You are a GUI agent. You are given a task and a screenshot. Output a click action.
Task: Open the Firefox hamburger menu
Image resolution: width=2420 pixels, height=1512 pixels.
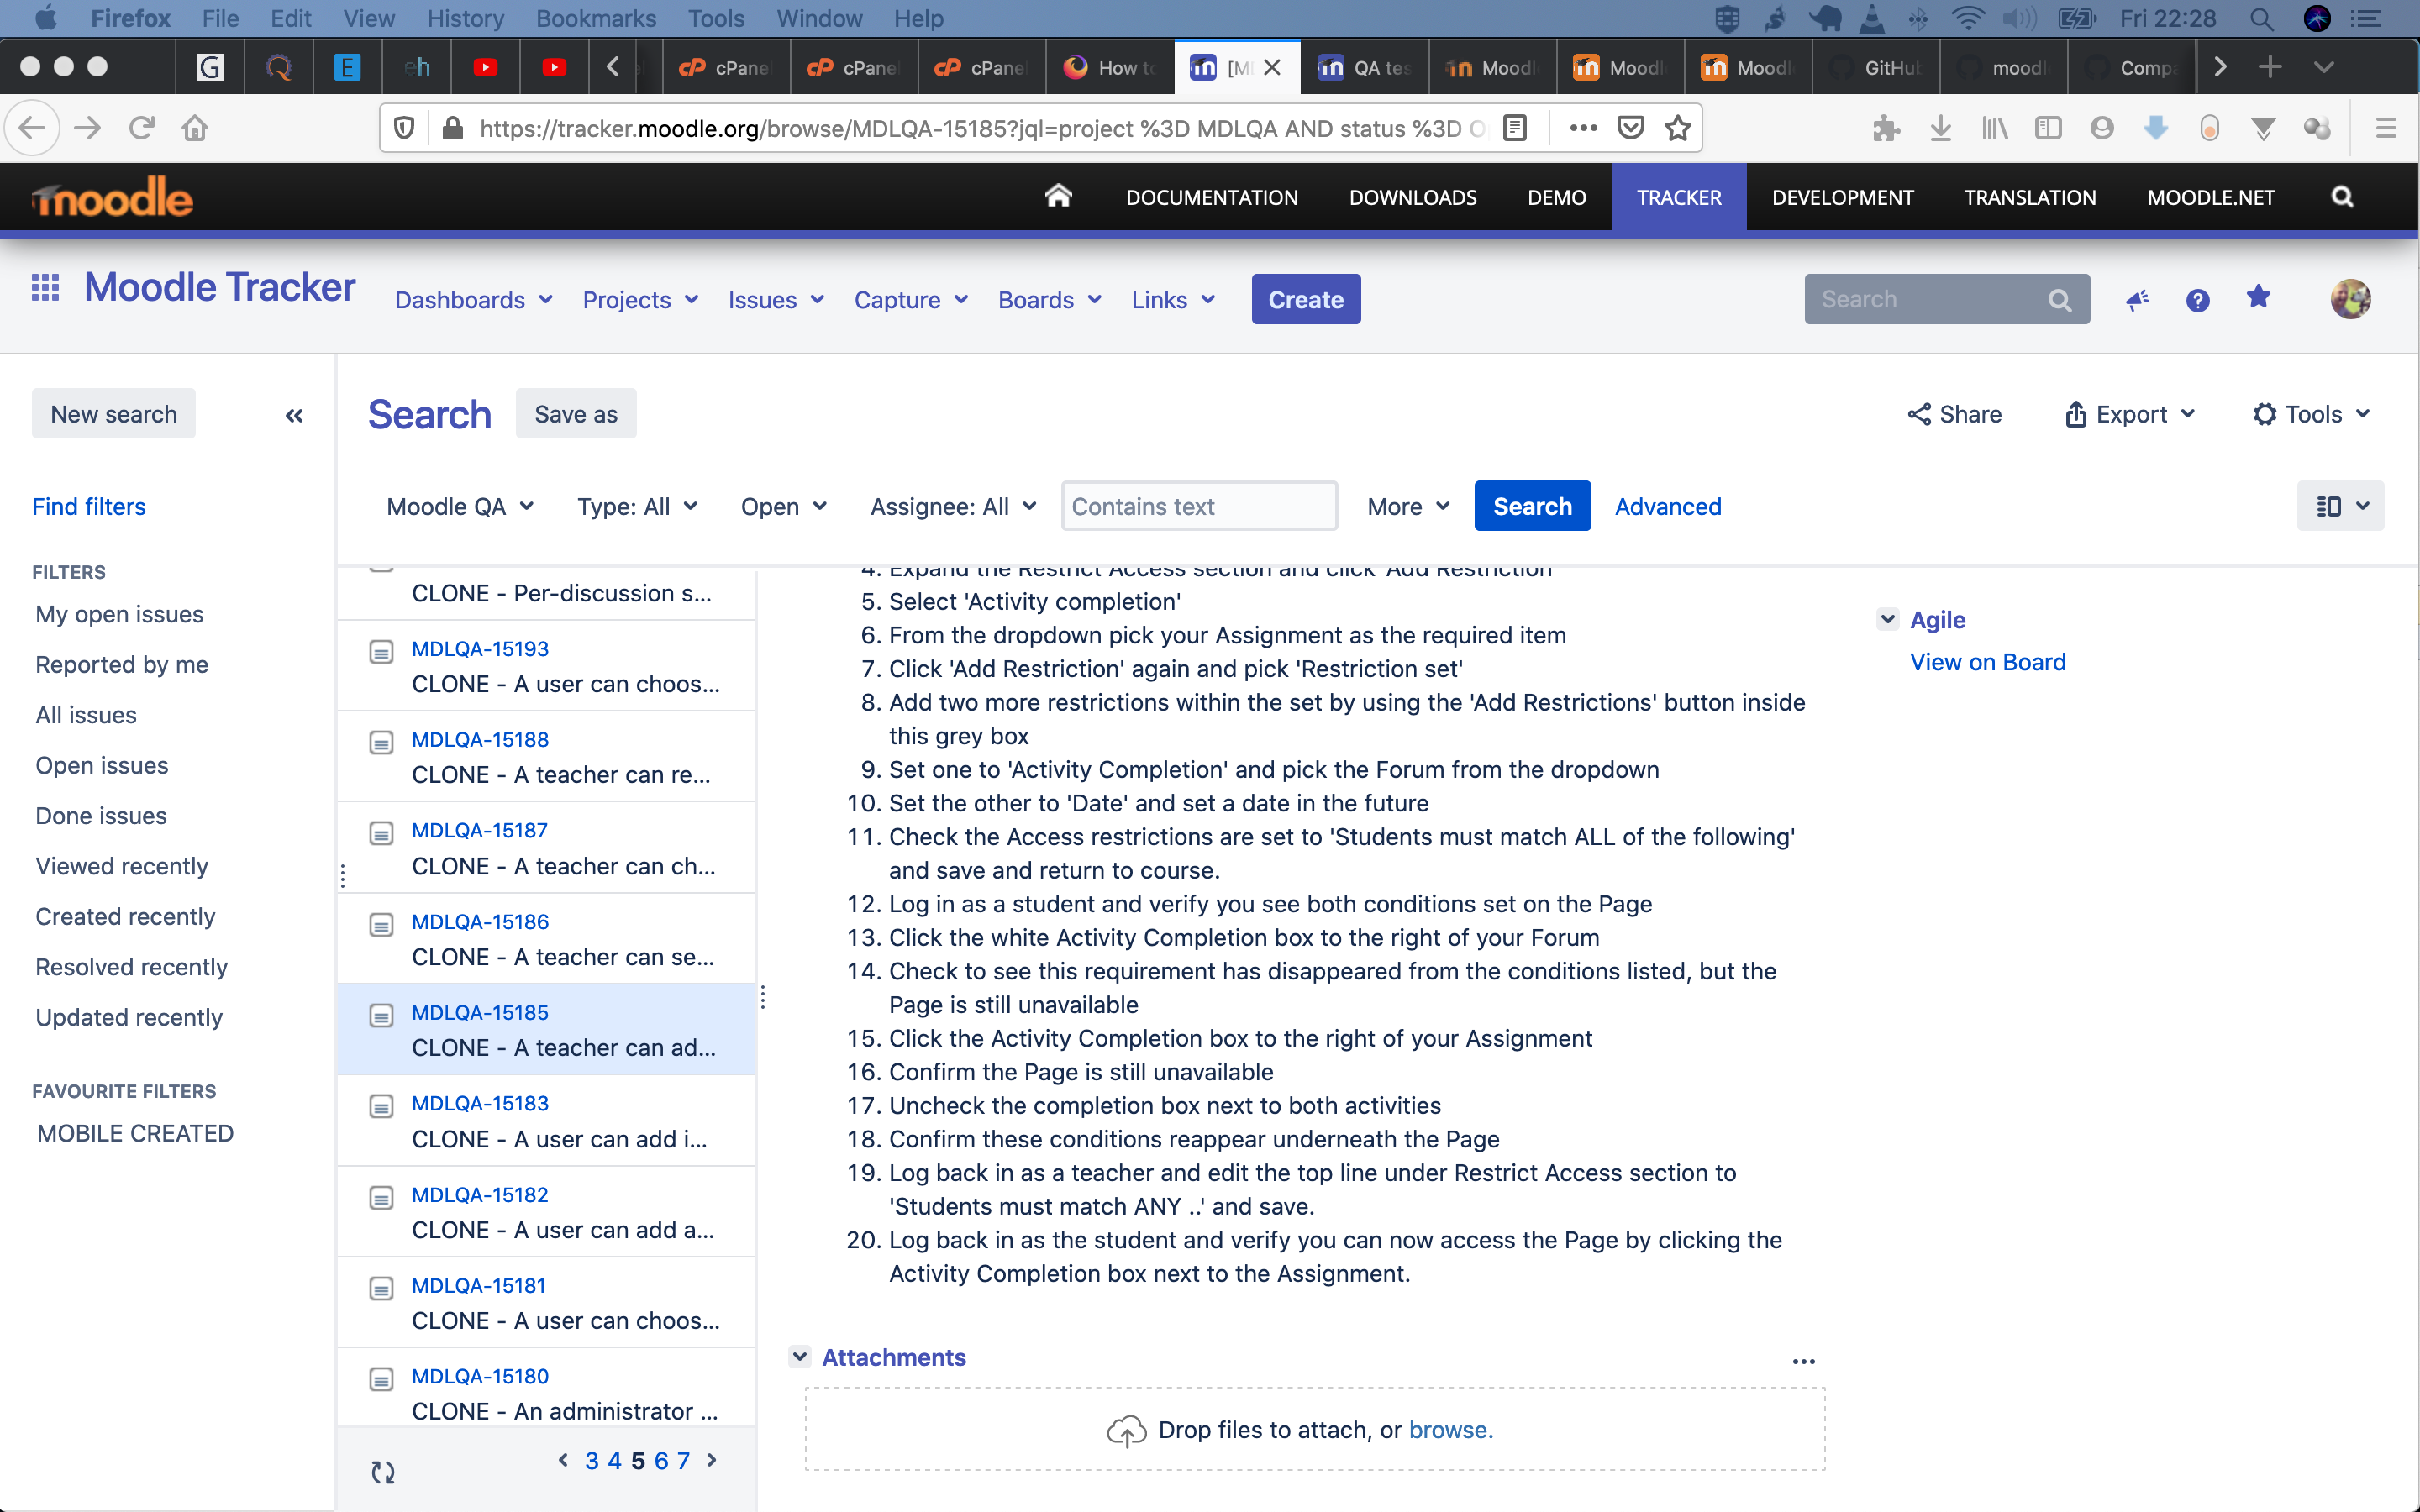[2386, 128]
